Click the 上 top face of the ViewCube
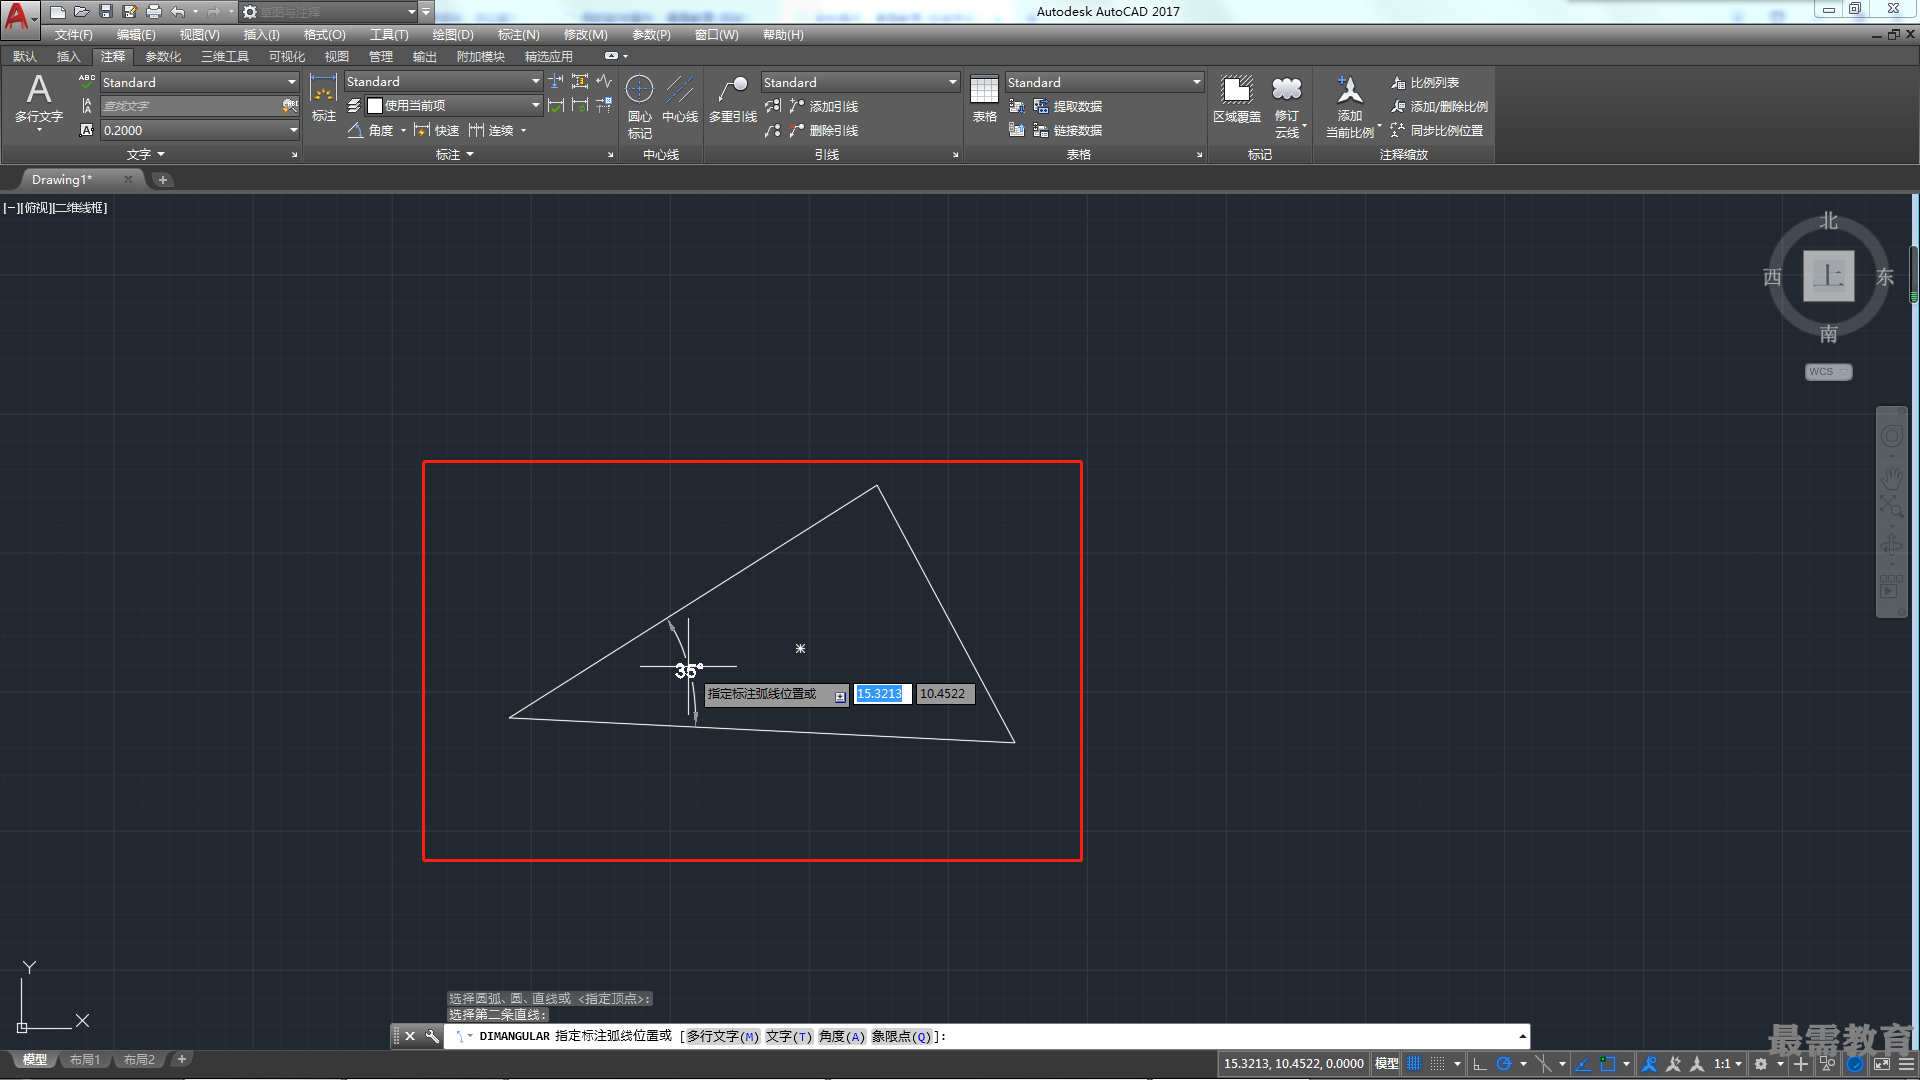 (x=1828, y=276)
